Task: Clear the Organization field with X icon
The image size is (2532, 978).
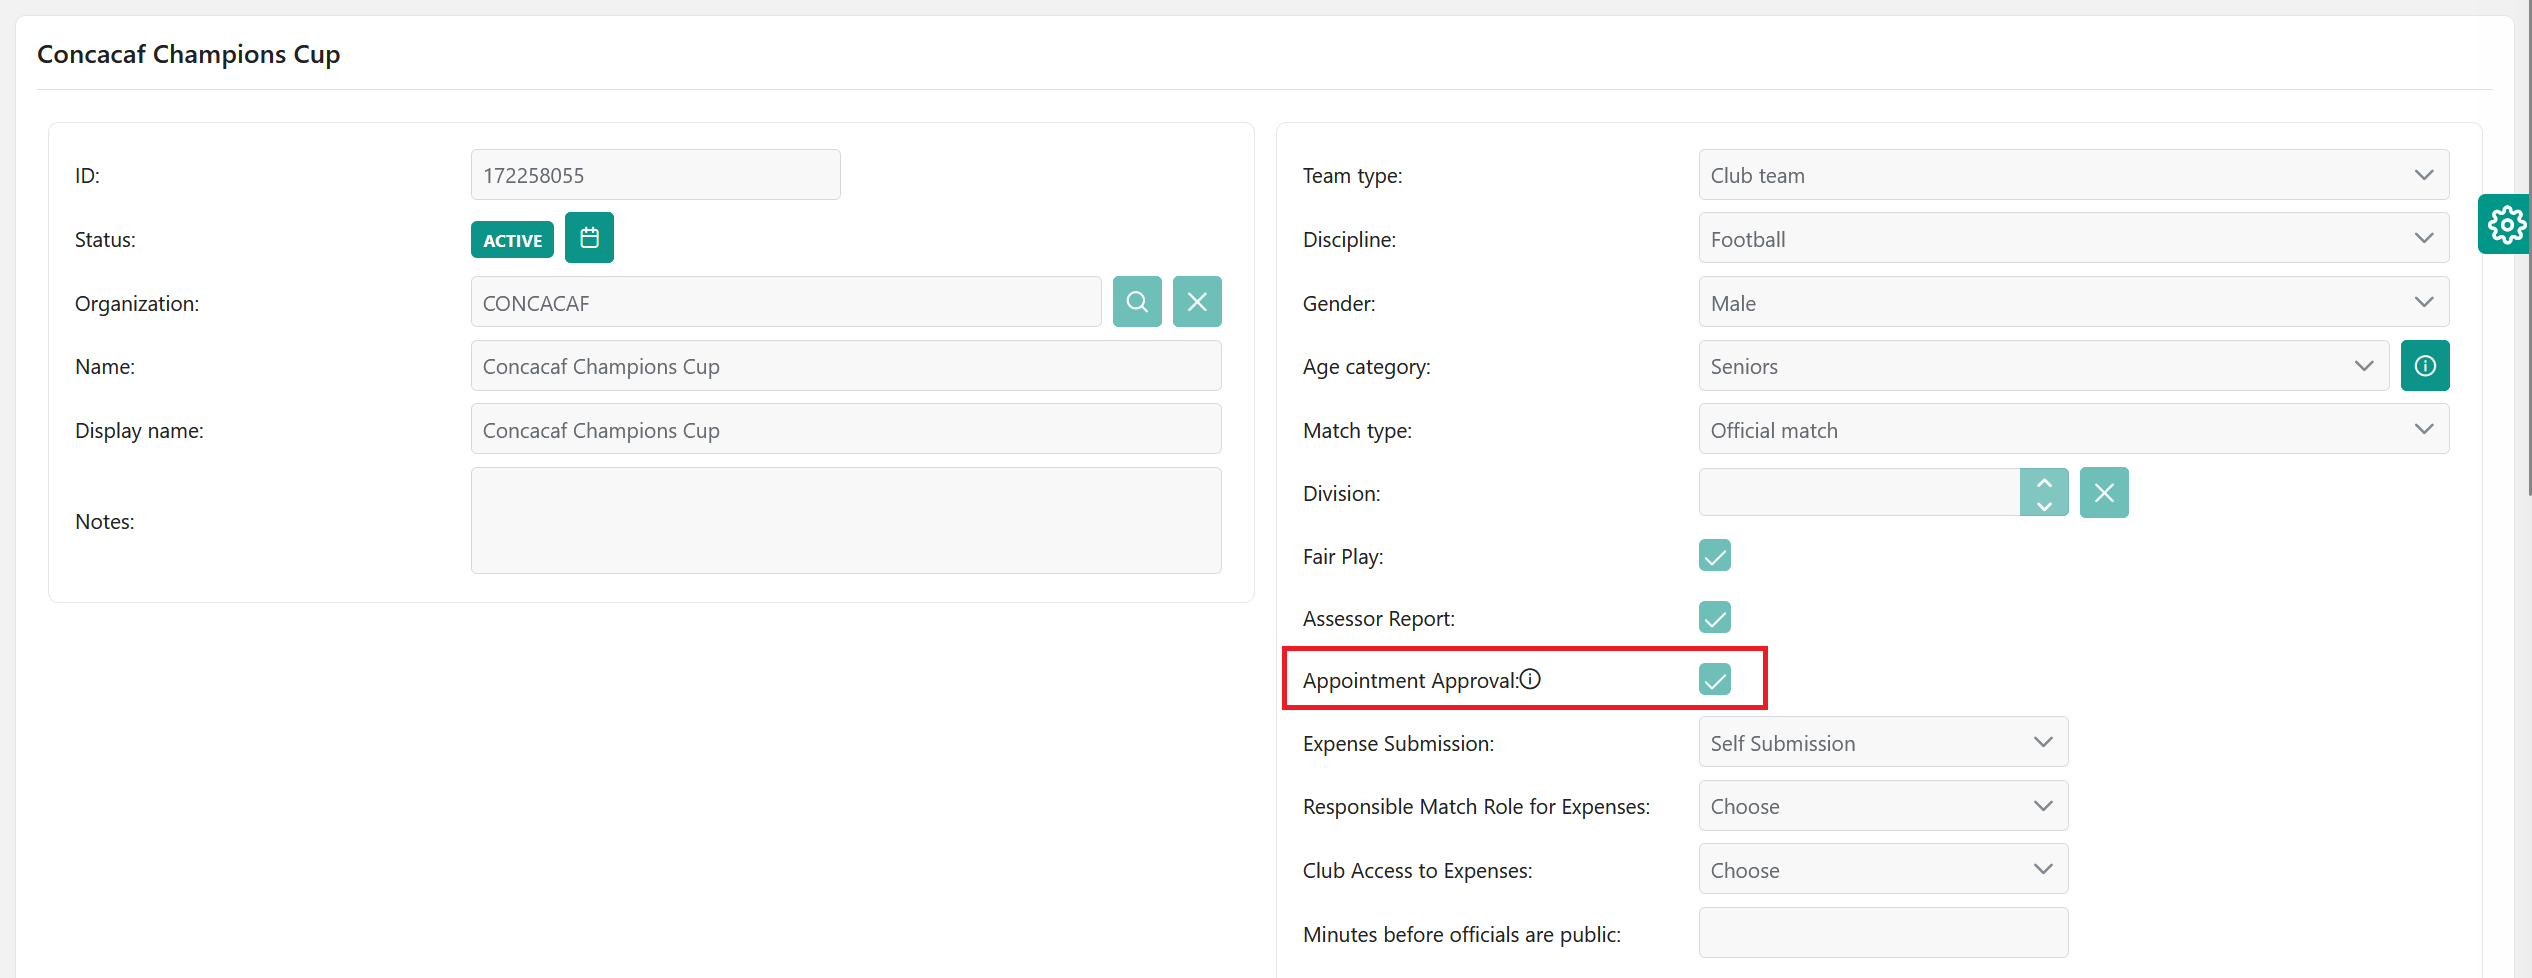Action: (x=1197, y=302)
